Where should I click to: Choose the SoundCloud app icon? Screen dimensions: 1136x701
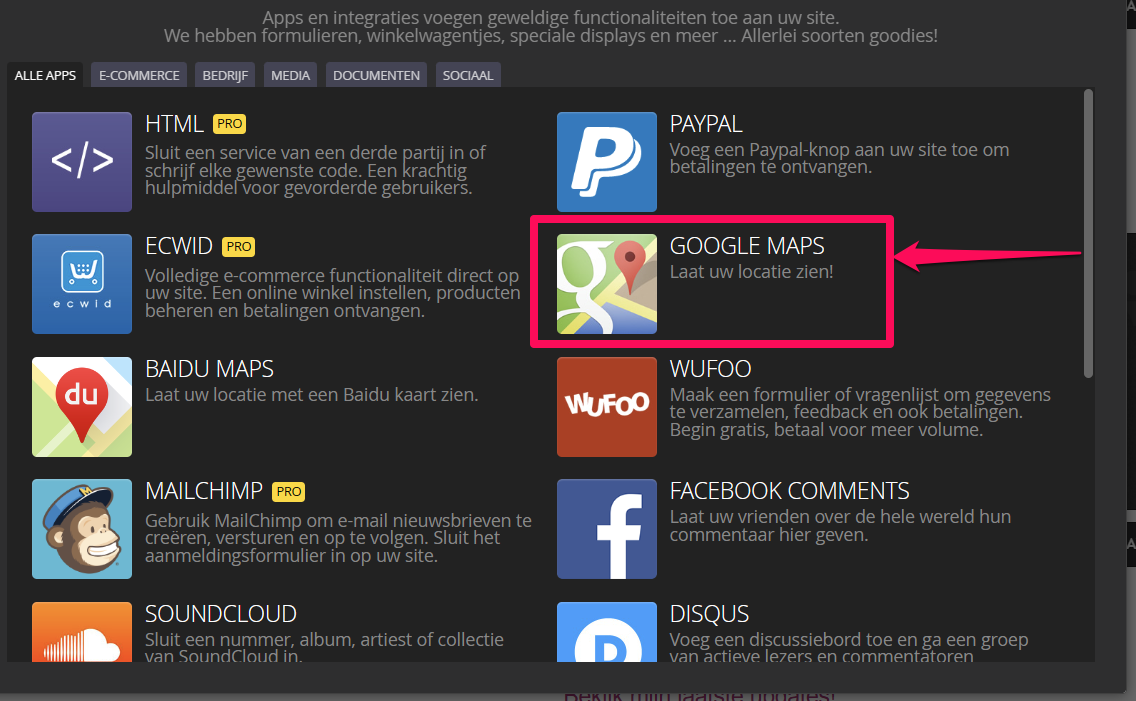tap(82, 631)
